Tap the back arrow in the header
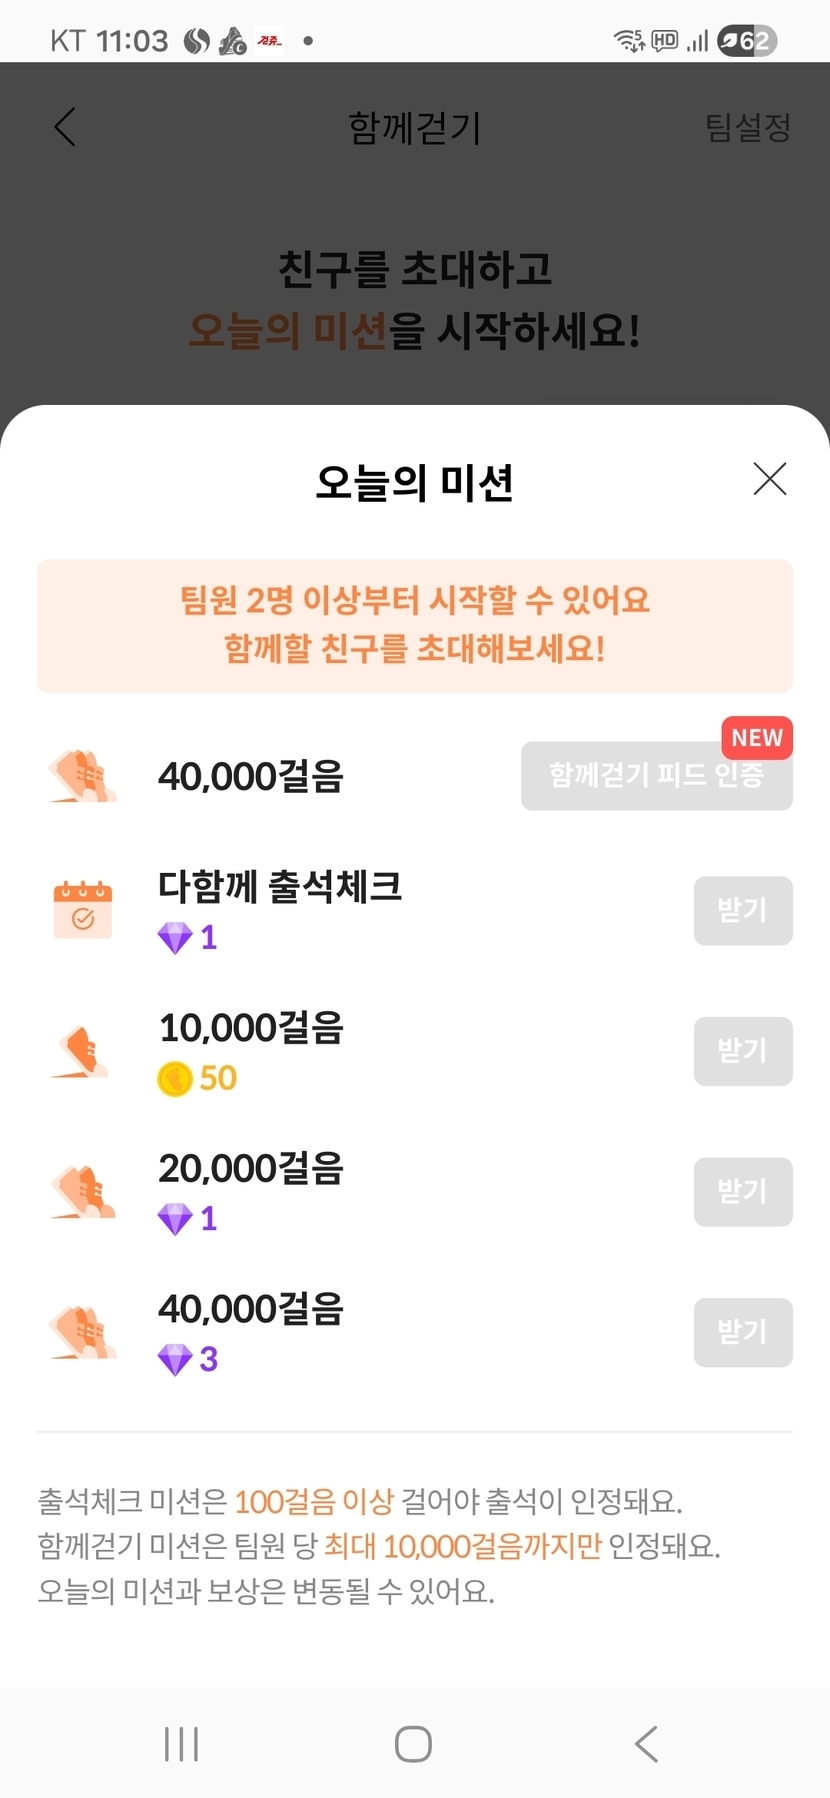Screen dimensions: 830x1798 tap(65, 127)
